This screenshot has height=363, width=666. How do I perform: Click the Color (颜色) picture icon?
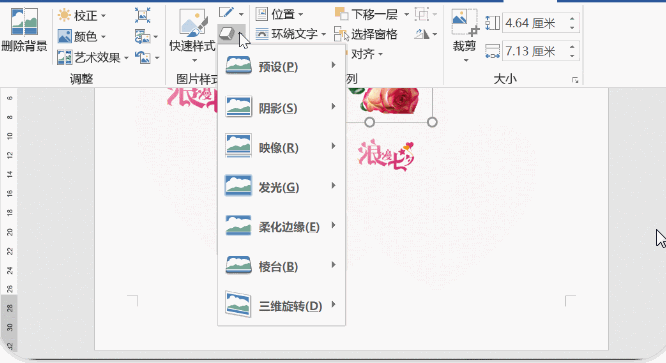tap(65, 37)
